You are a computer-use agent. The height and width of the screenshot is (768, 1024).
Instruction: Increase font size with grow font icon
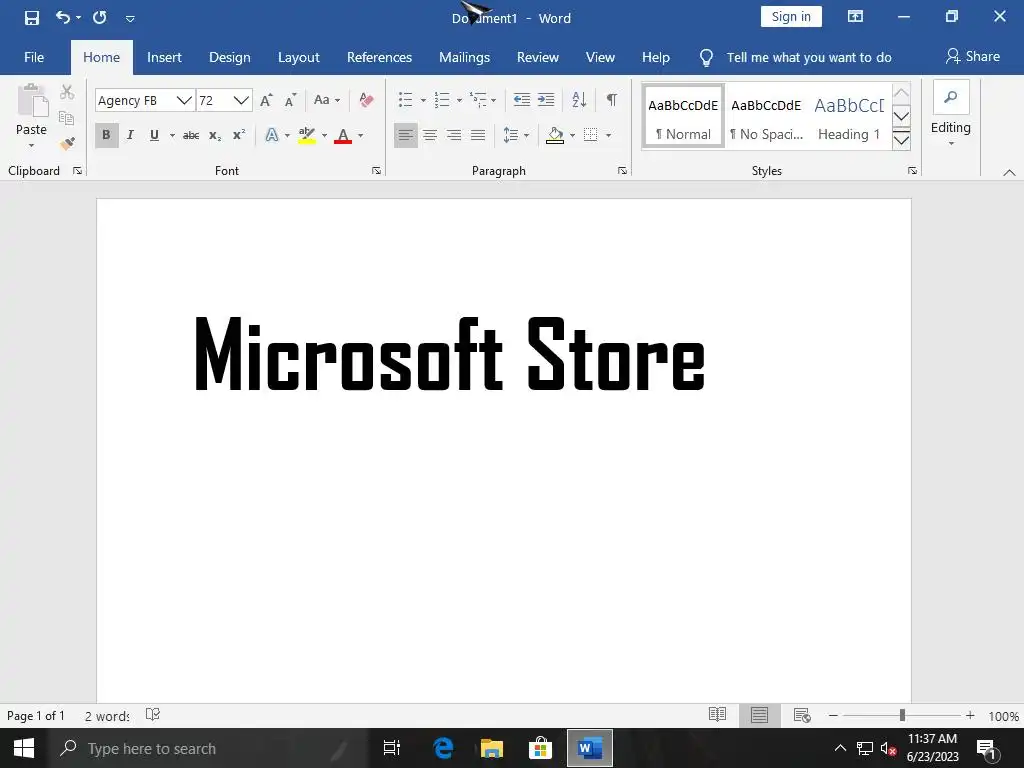(266, 100)
